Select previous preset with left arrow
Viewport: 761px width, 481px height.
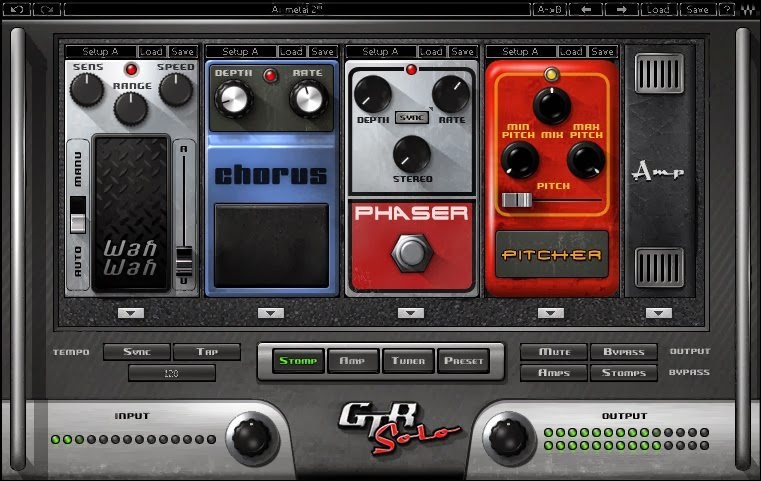[586, 9]
